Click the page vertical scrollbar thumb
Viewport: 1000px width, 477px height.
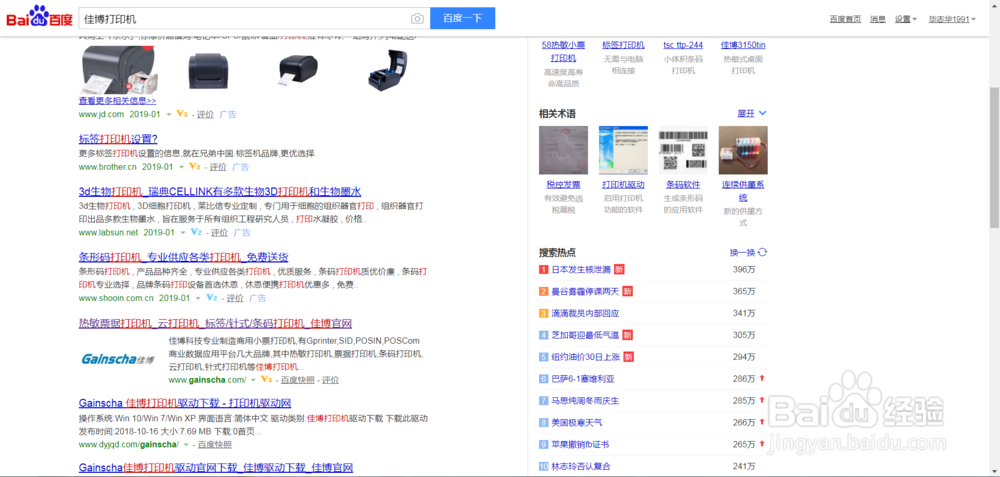(994, 158)
